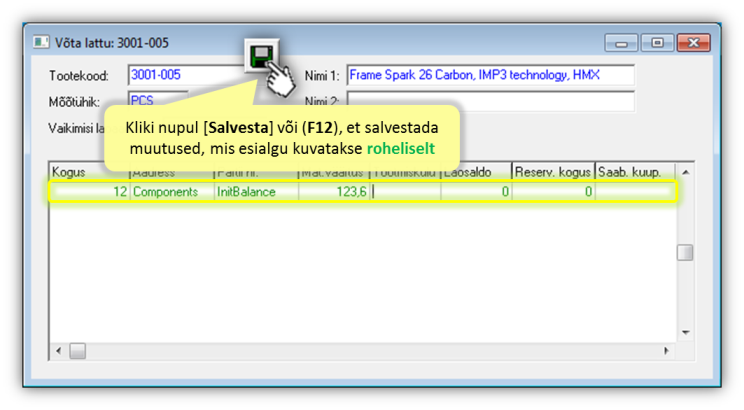
Task: Click the Laosaldo cell showing 0
Action: pyautogui.click(x=476, y=192)
